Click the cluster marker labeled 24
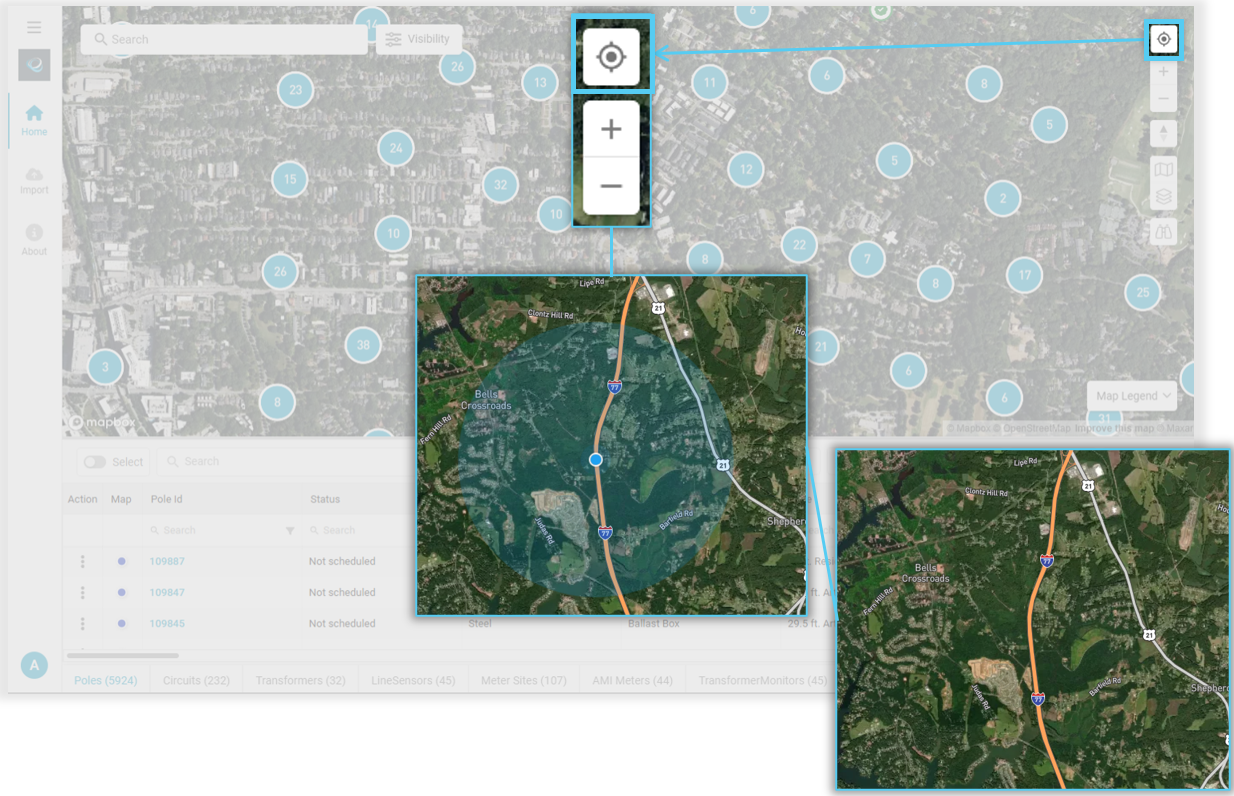The height and width of the screenshot is (796, 1234). [x=396, y=149]
